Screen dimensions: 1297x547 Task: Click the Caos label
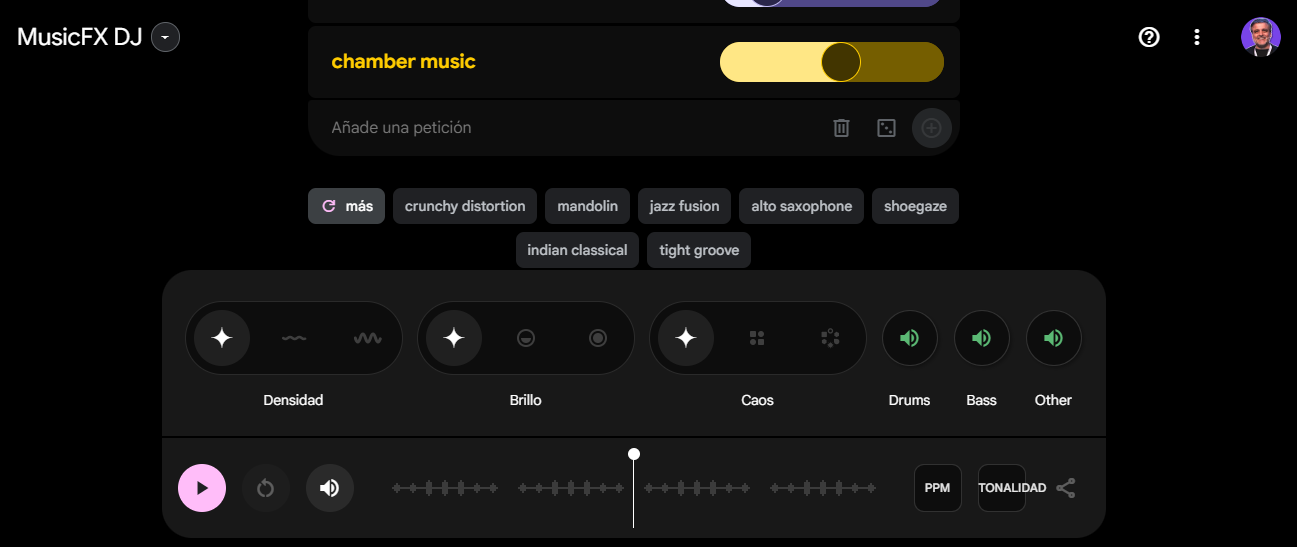pos(758,400)
